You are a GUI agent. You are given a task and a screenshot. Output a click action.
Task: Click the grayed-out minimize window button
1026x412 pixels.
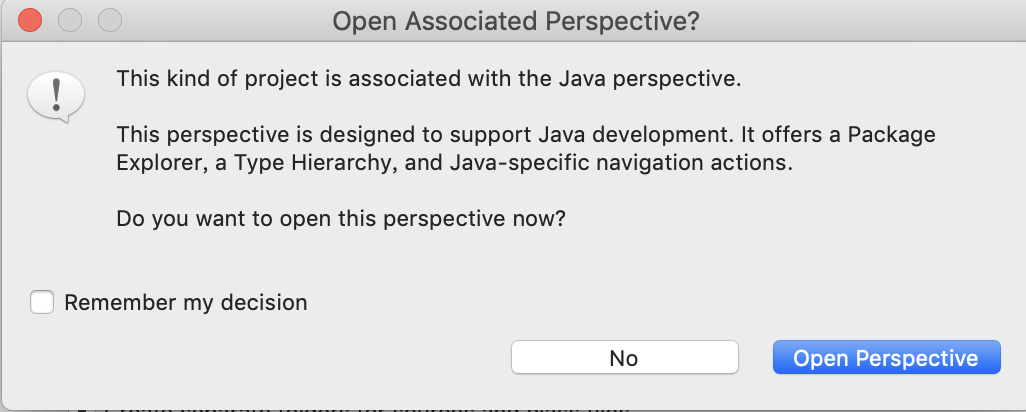(x=70, y=20)
